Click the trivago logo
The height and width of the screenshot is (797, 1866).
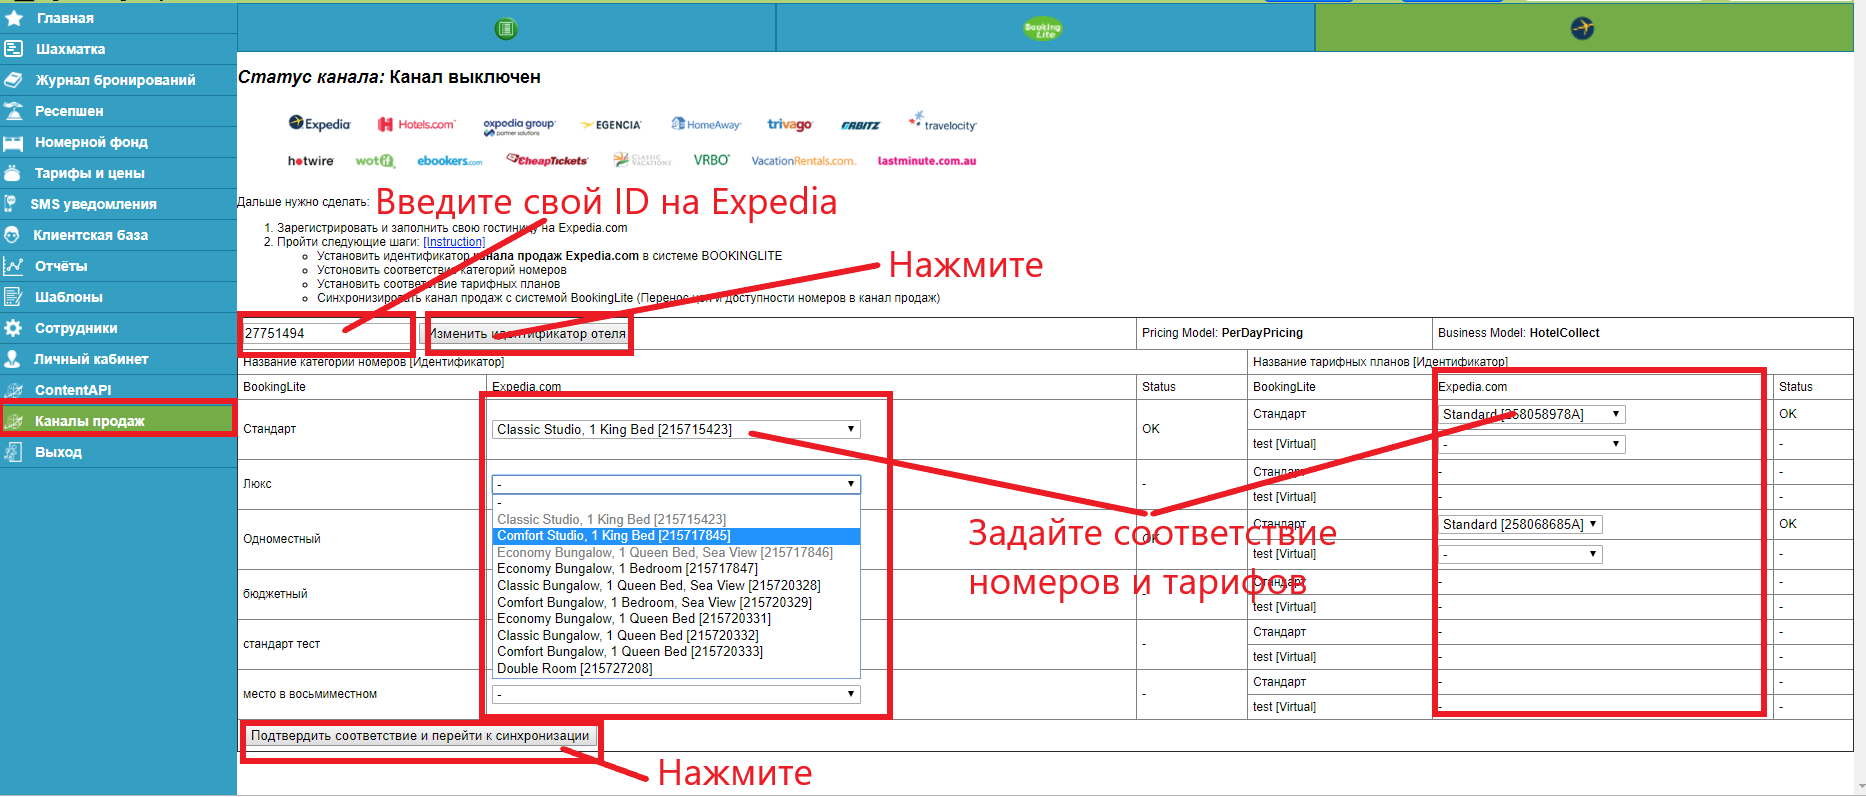pyautogui.click(x=790, y=125)
